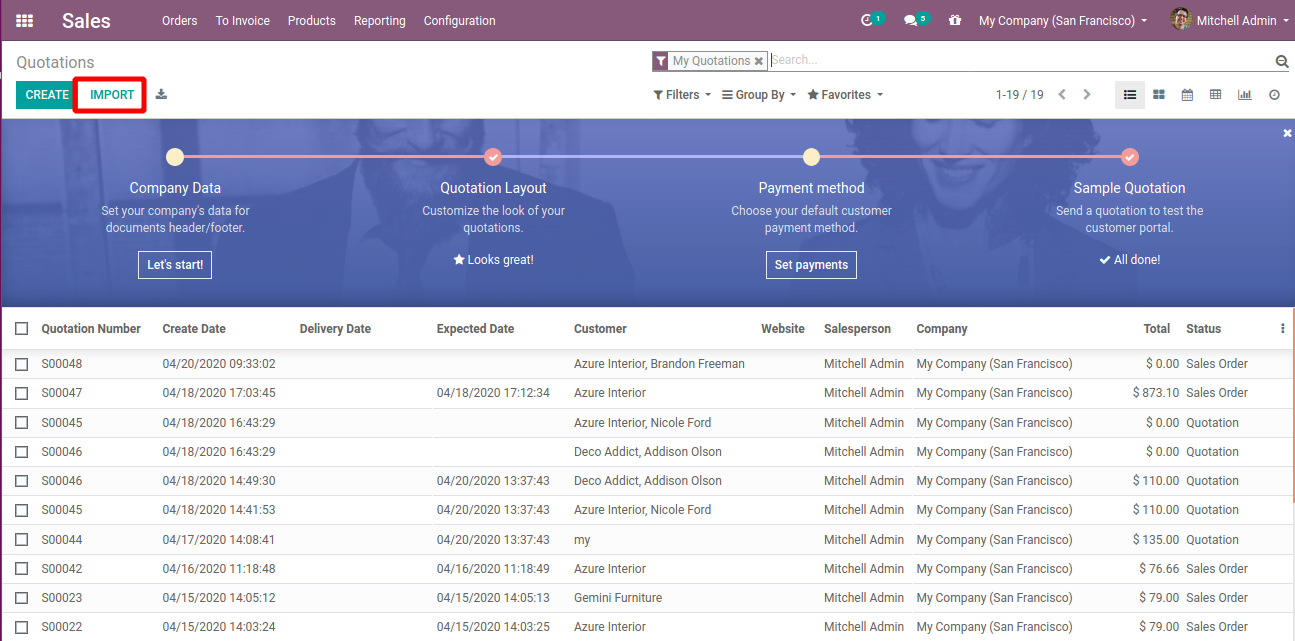Image resolution: width=1295 pixels, height=641 pixels.
Task: Click the Quotation Layout checked step circle
Action: point(493,157)
